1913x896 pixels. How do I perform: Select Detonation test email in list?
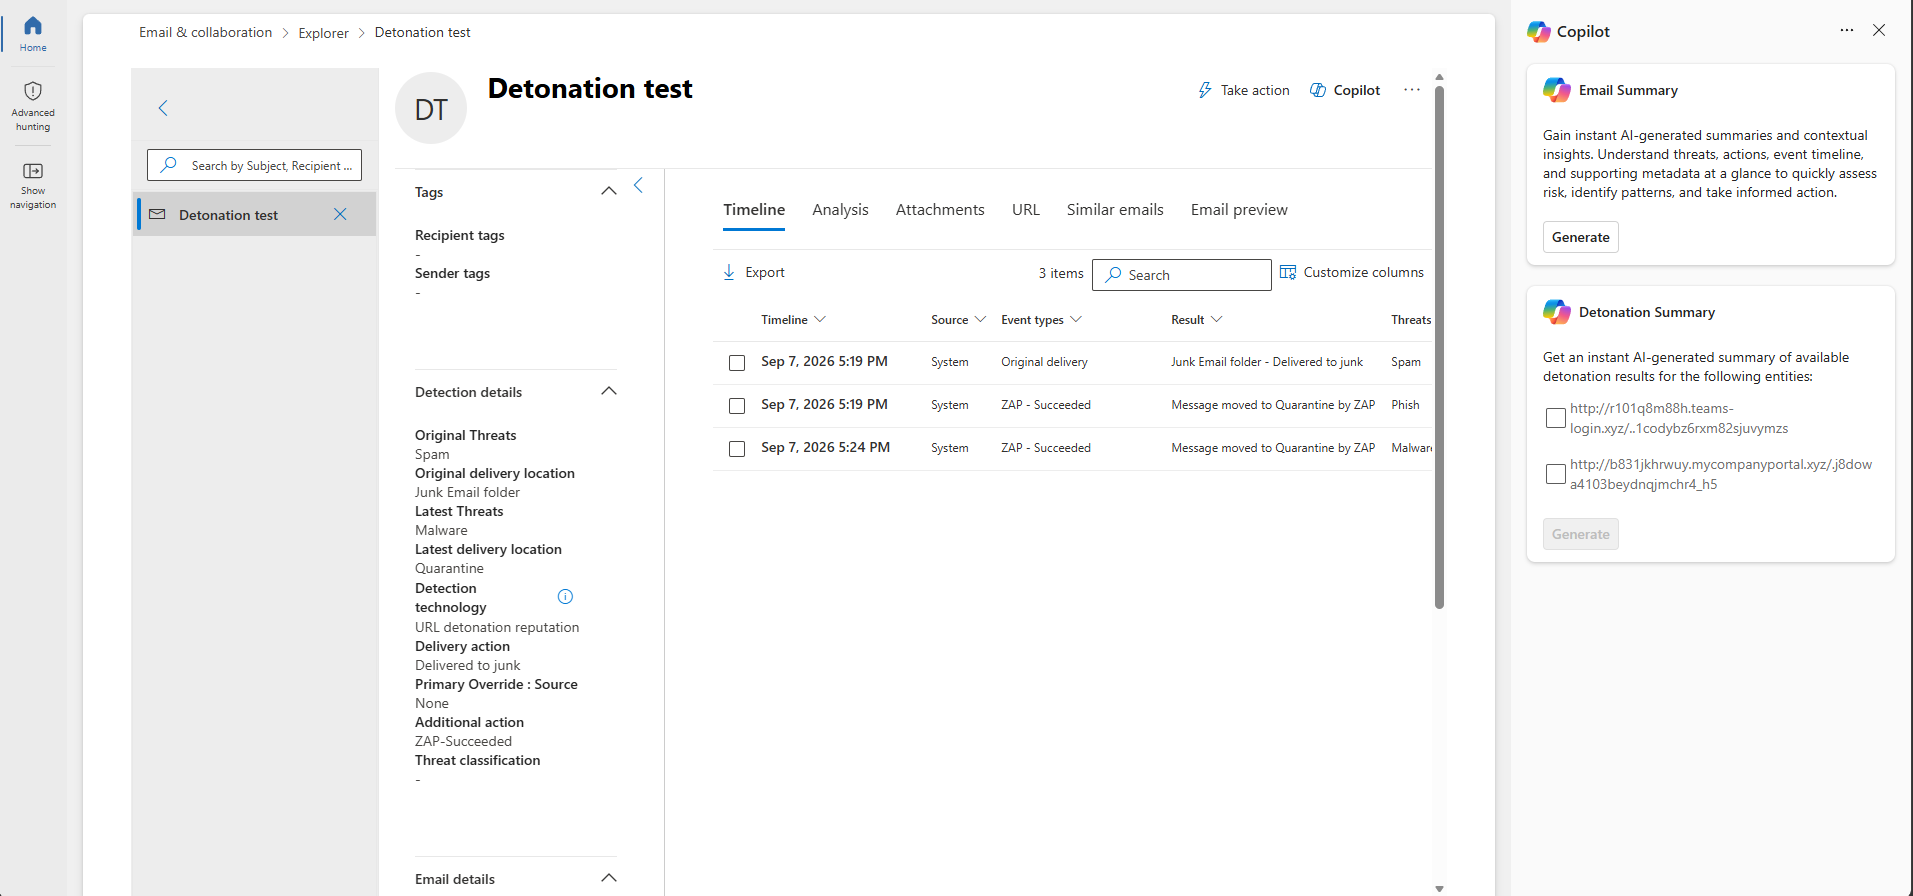(255, 214)
